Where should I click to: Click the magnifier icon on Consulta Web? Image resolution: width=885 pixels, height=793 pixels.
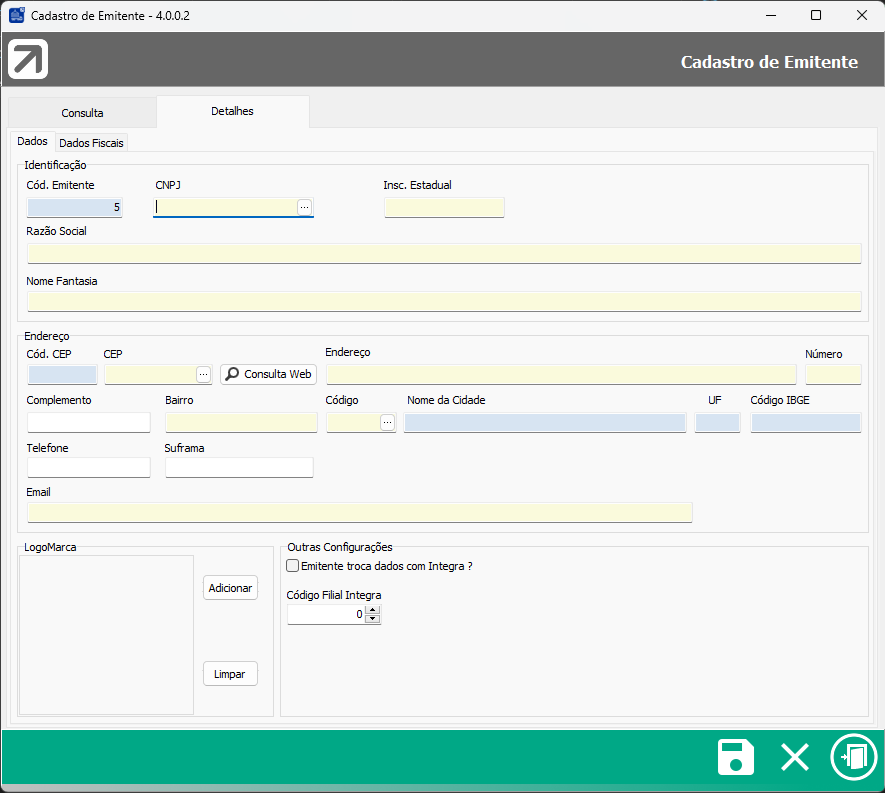click(232, 374)
